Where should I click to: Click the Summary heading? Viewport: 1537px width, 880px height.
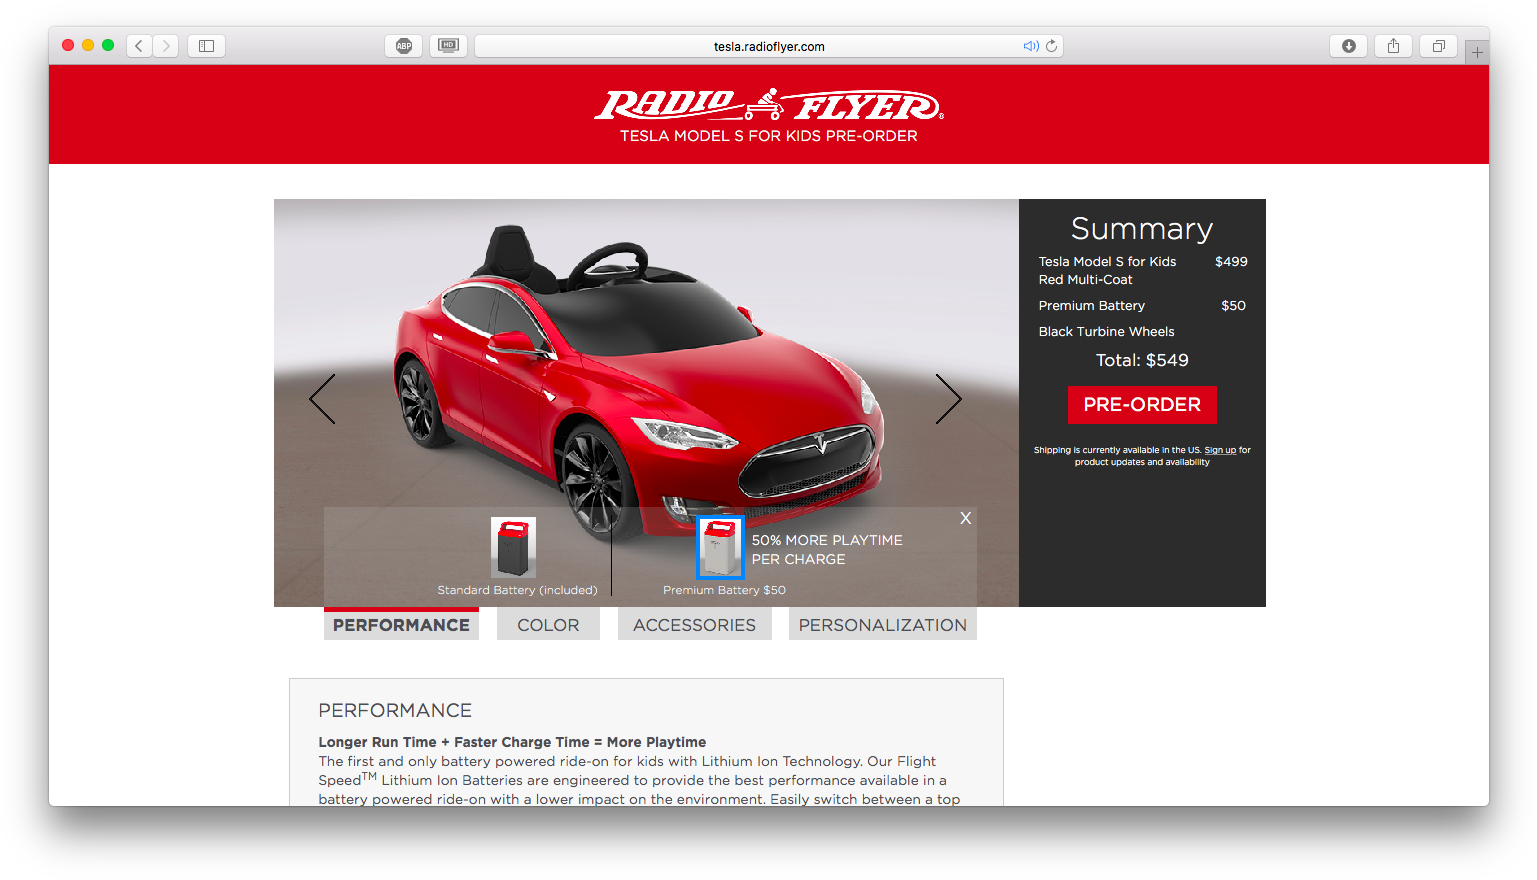coord(1142,229)
